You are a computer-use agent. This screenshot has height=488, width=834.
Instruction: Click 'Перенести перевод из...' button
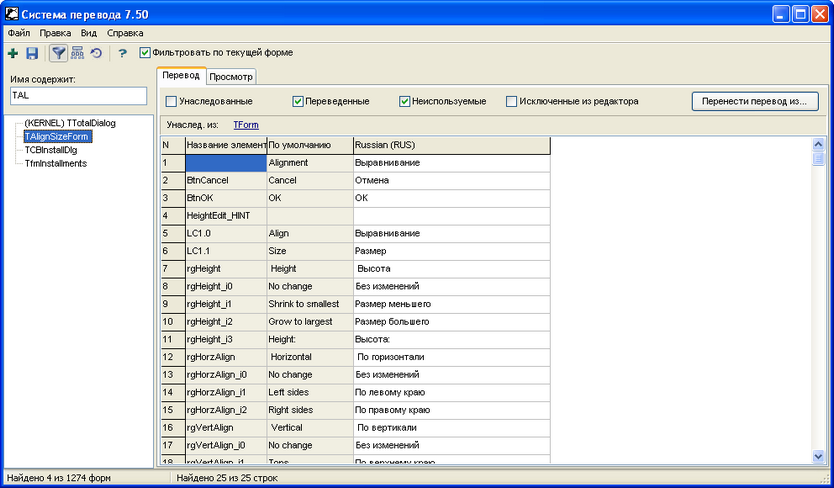[x=755, y=101]
